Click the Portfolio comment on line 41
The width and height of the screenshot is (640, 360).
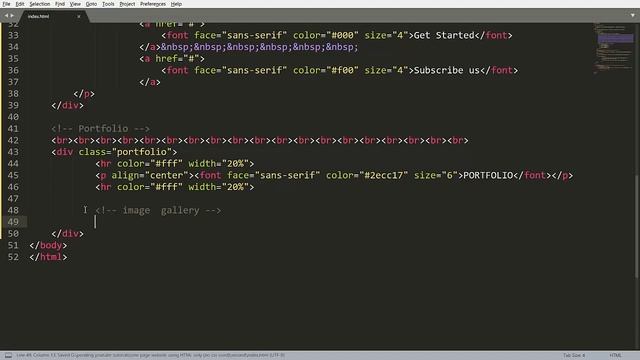pyautogui.click(x=100, y=129)
